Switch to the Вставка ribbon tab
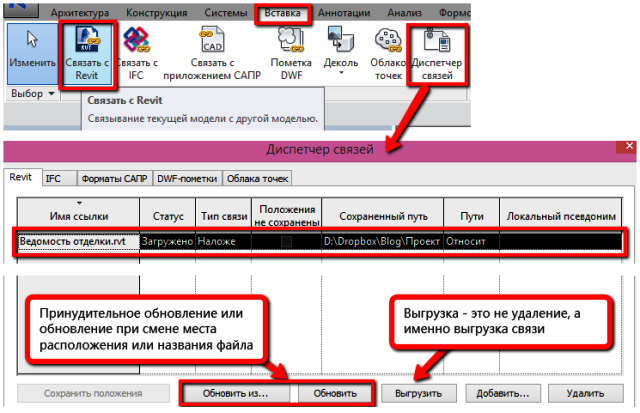Viewport: 640px width, 413px height. (x=282, y=13)
